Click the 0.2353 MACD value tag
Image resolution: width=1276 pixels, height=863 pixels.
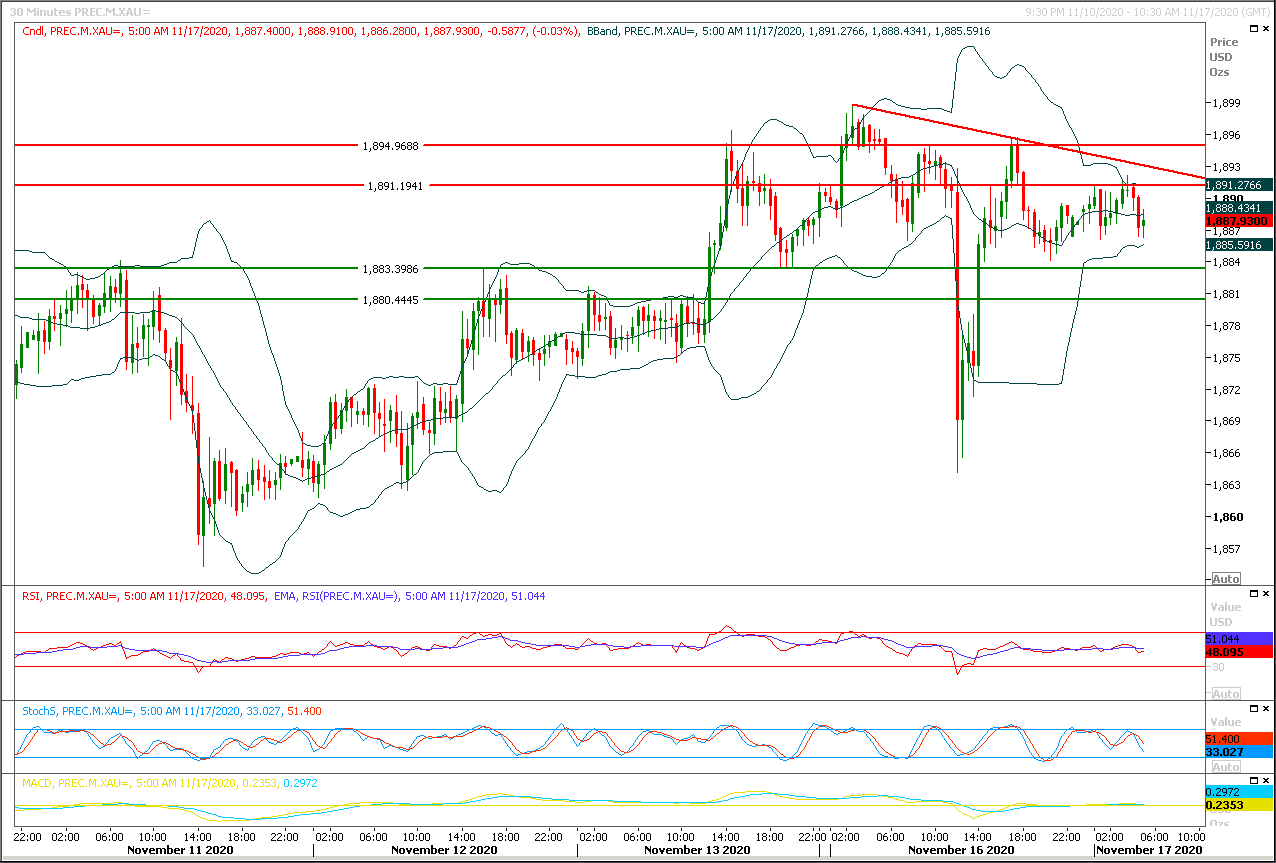(1238, 804)
